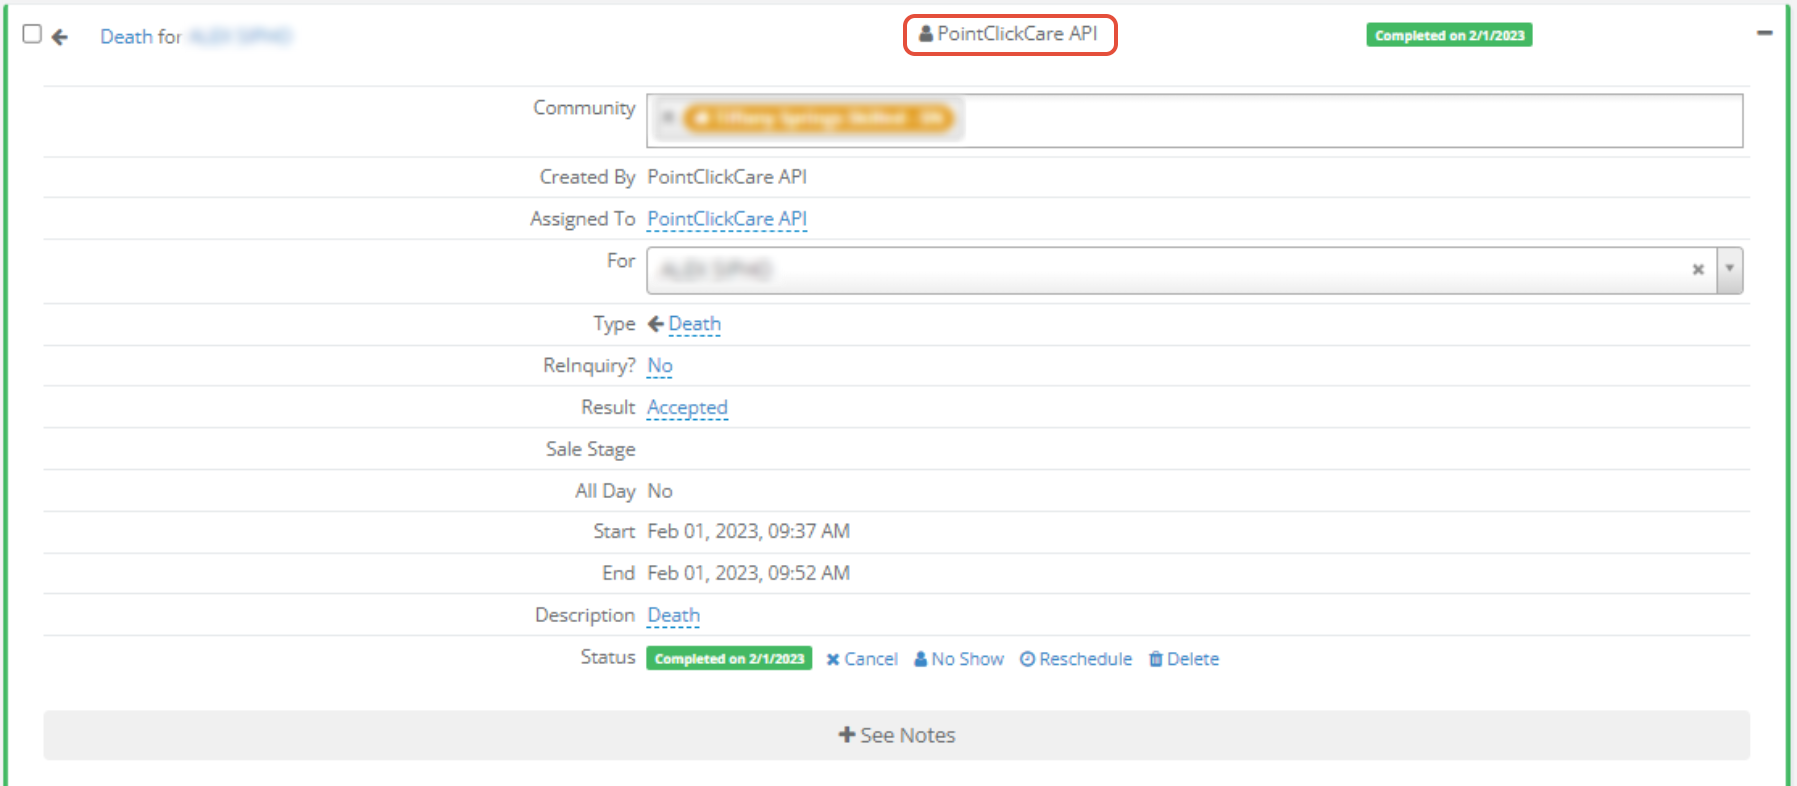Screen dimensions: 1797x786
Task: Click the Cancel status action
Action: click(862, 659)
